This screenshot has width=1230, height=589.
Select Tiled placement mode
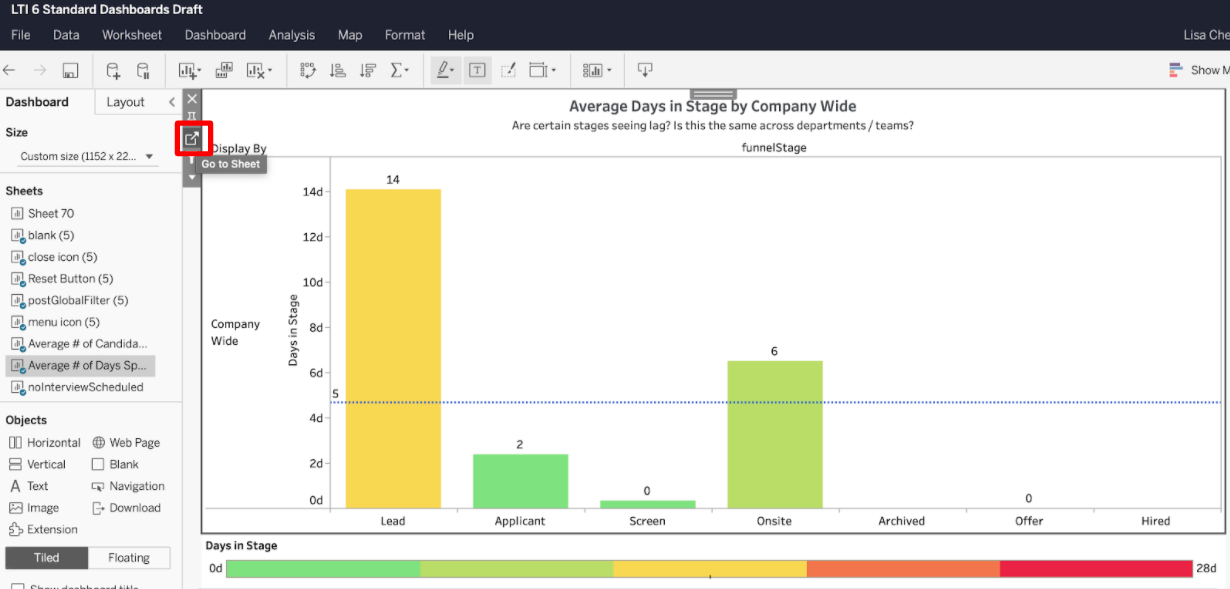point(45,557)
